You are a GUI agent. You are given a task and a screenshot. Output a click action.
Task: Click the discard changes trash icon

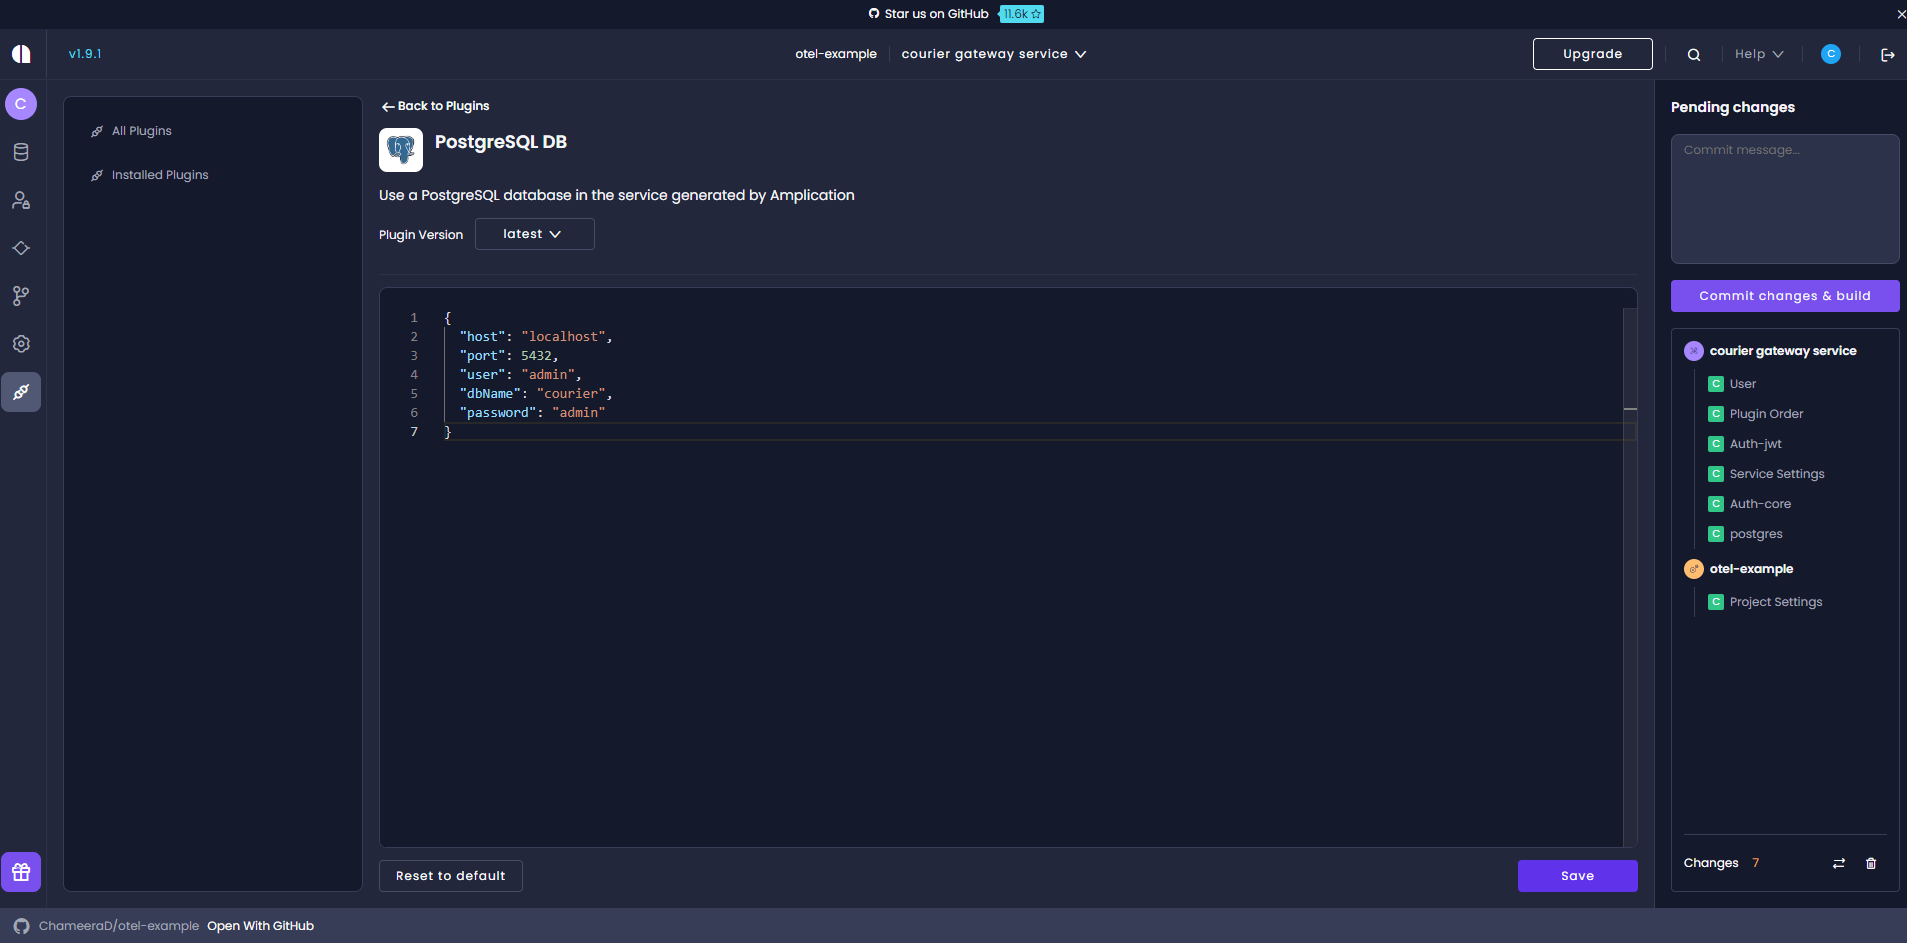[x=1871, y=863]
